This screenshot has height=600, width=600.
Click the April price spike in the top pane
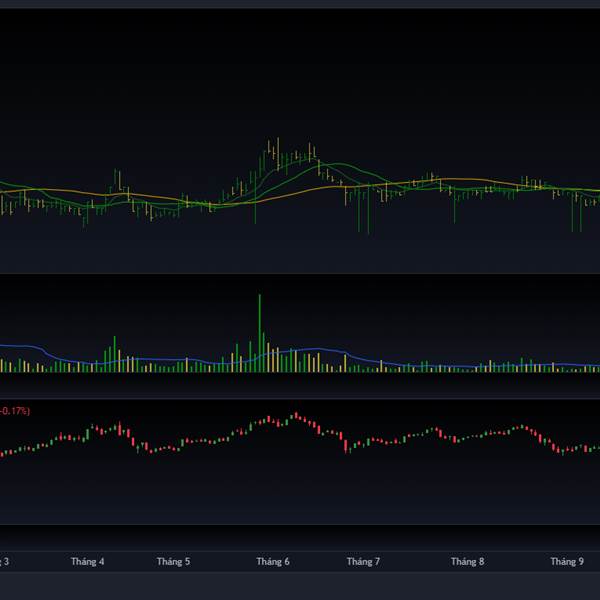[x=118, y=180]
